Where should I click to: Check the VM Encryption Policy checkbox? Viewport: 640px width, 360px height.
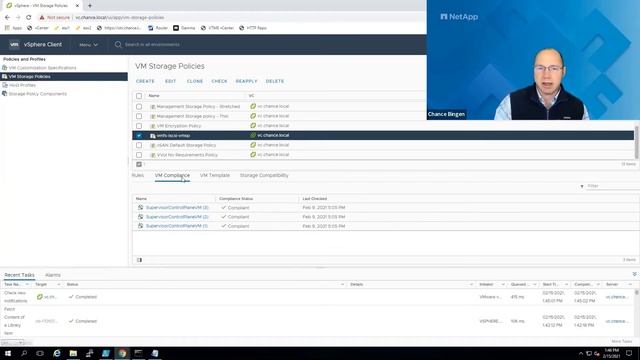tap(139, 126)
